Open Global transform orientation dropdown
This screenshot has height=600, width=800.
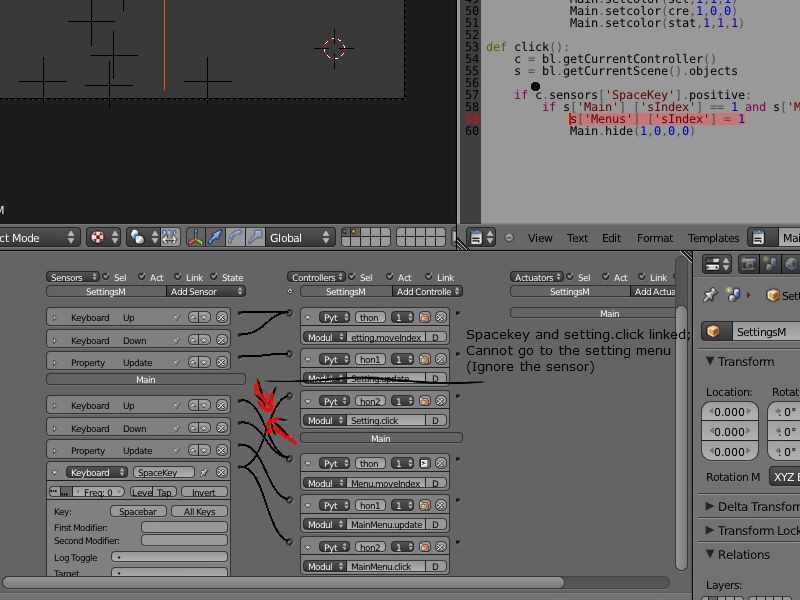pyautogui.click(x=300, y=237)
